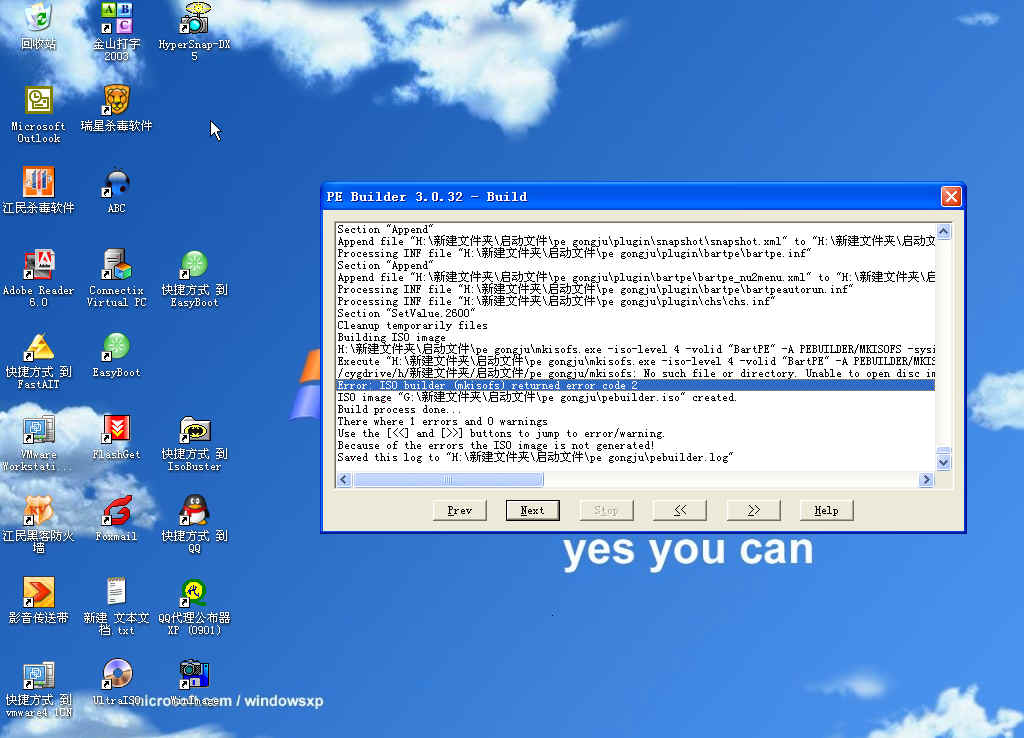
Task: Click the 'No such file or directory' log line
Action: click(x=635, y=374)
